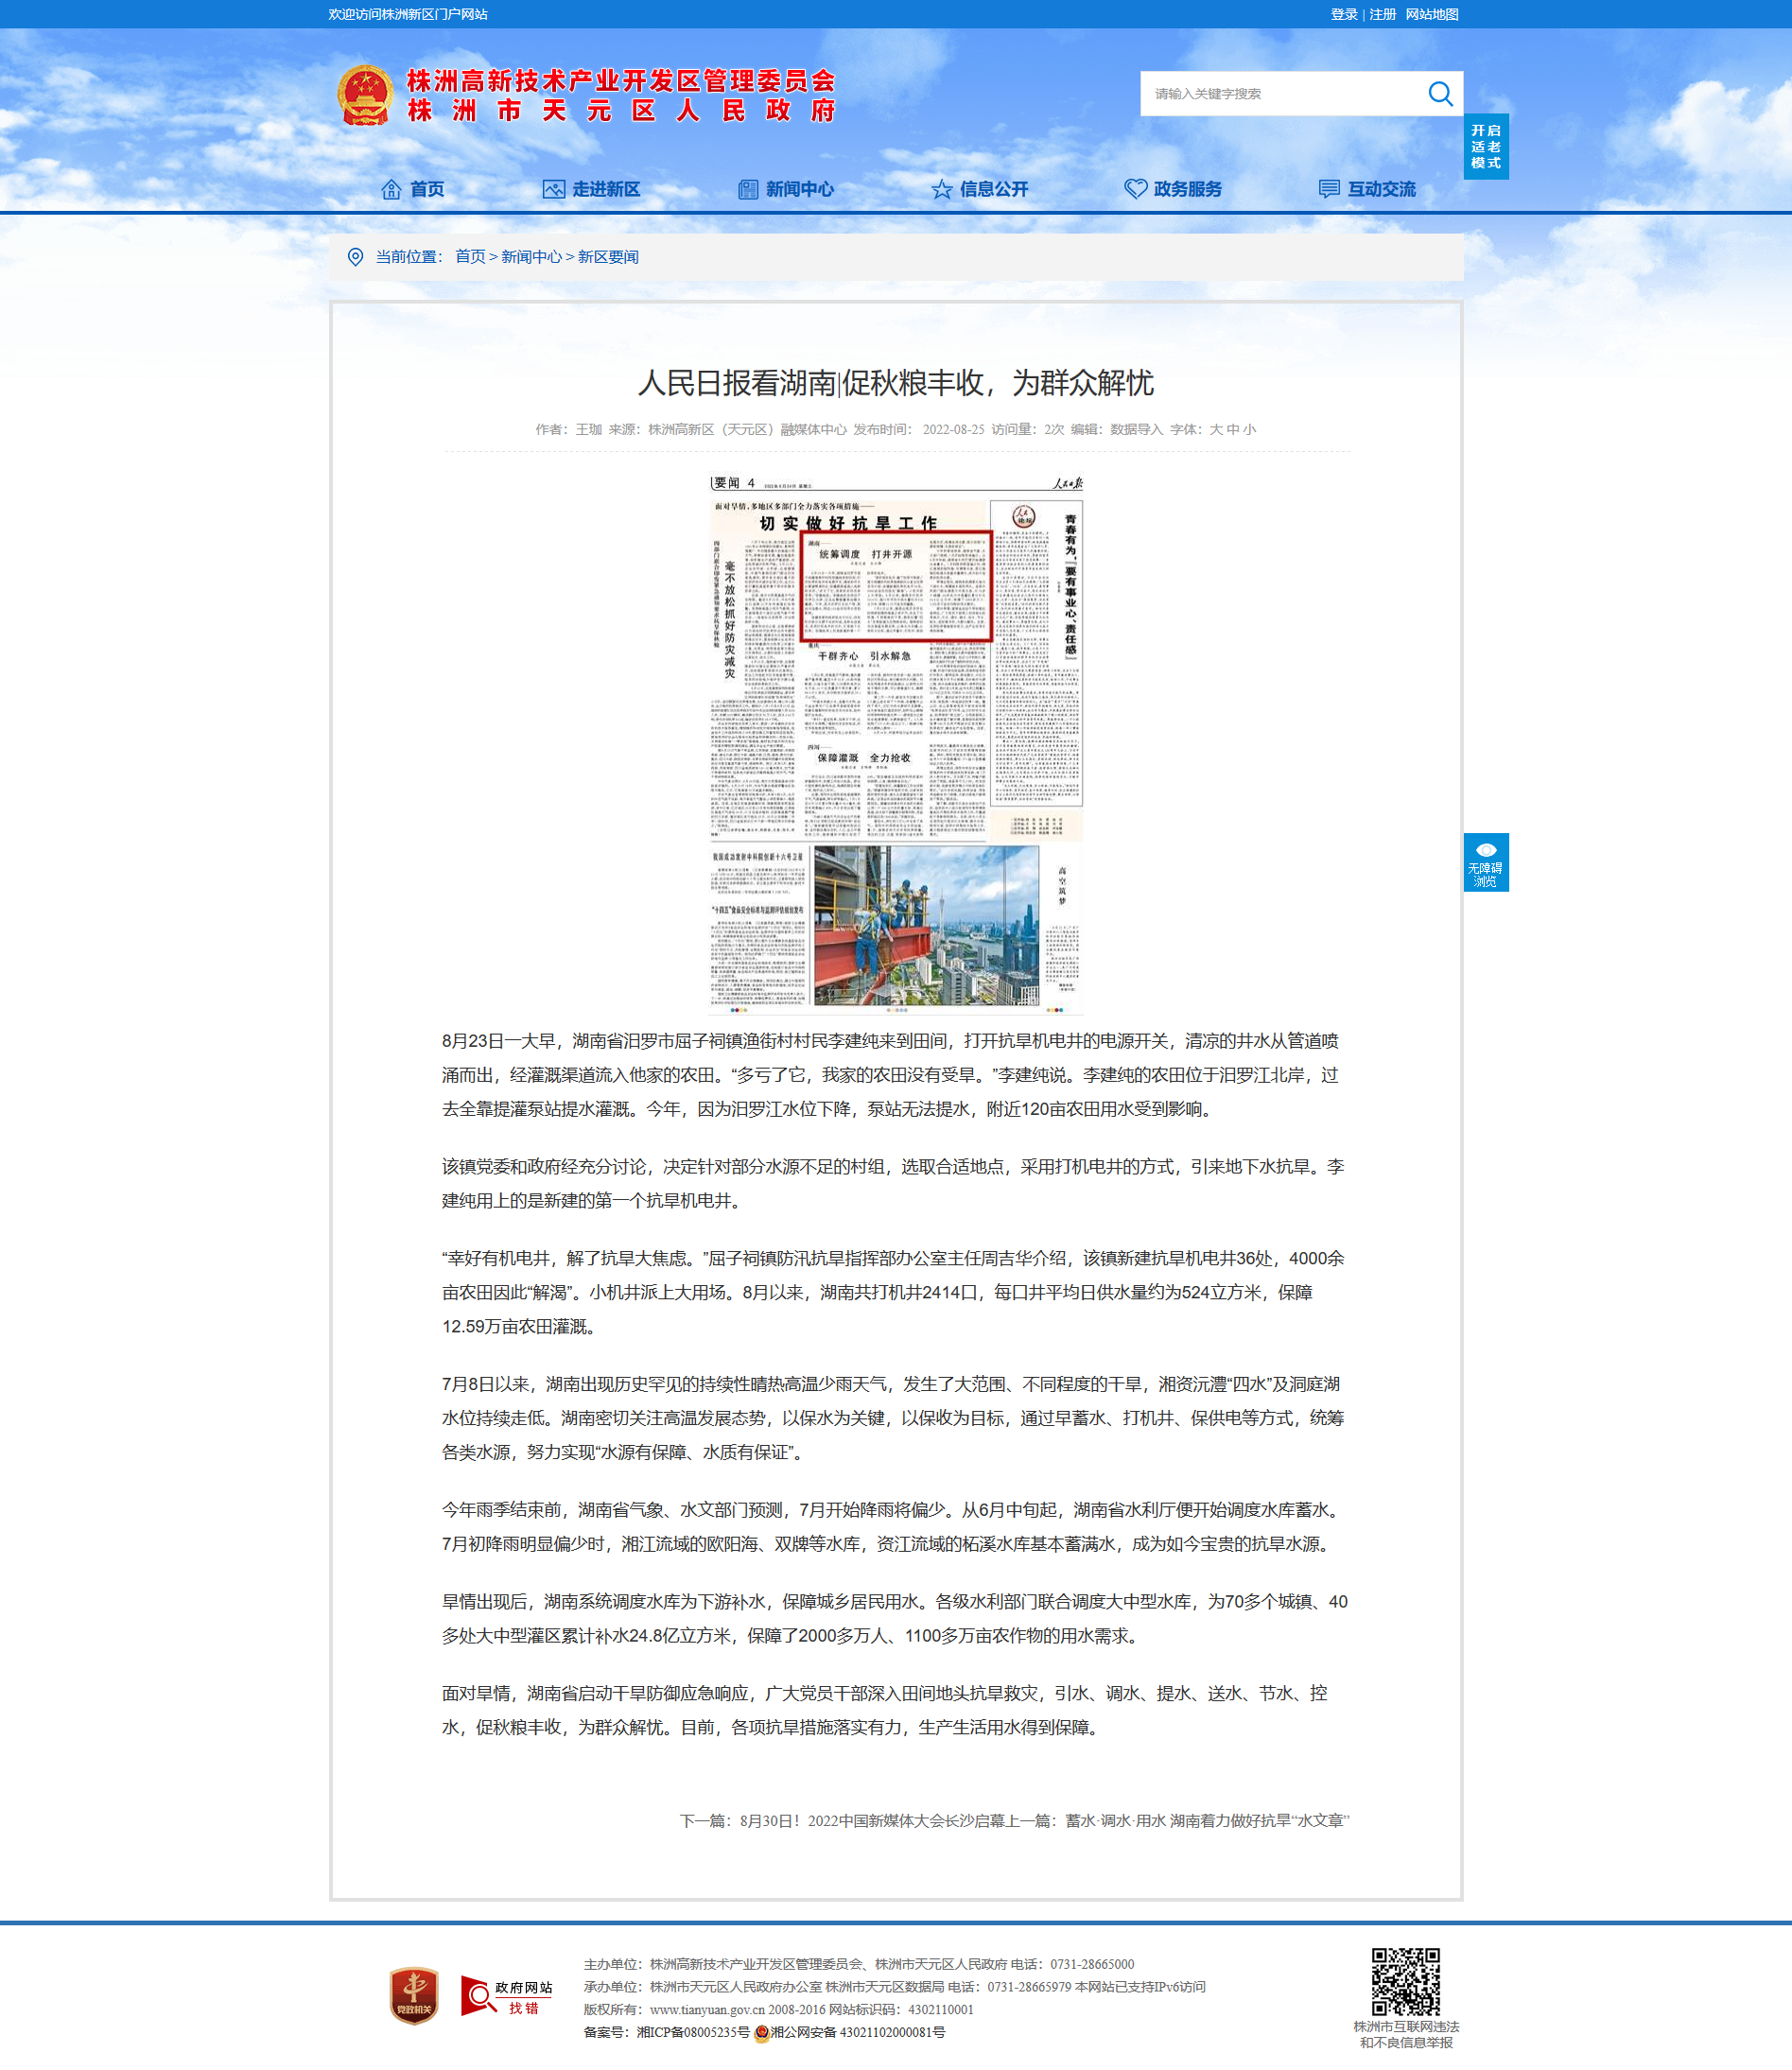Click 首页 in the breadcrumb
The height and width of the screenshot is (2070, 1792).
[470, 257]
